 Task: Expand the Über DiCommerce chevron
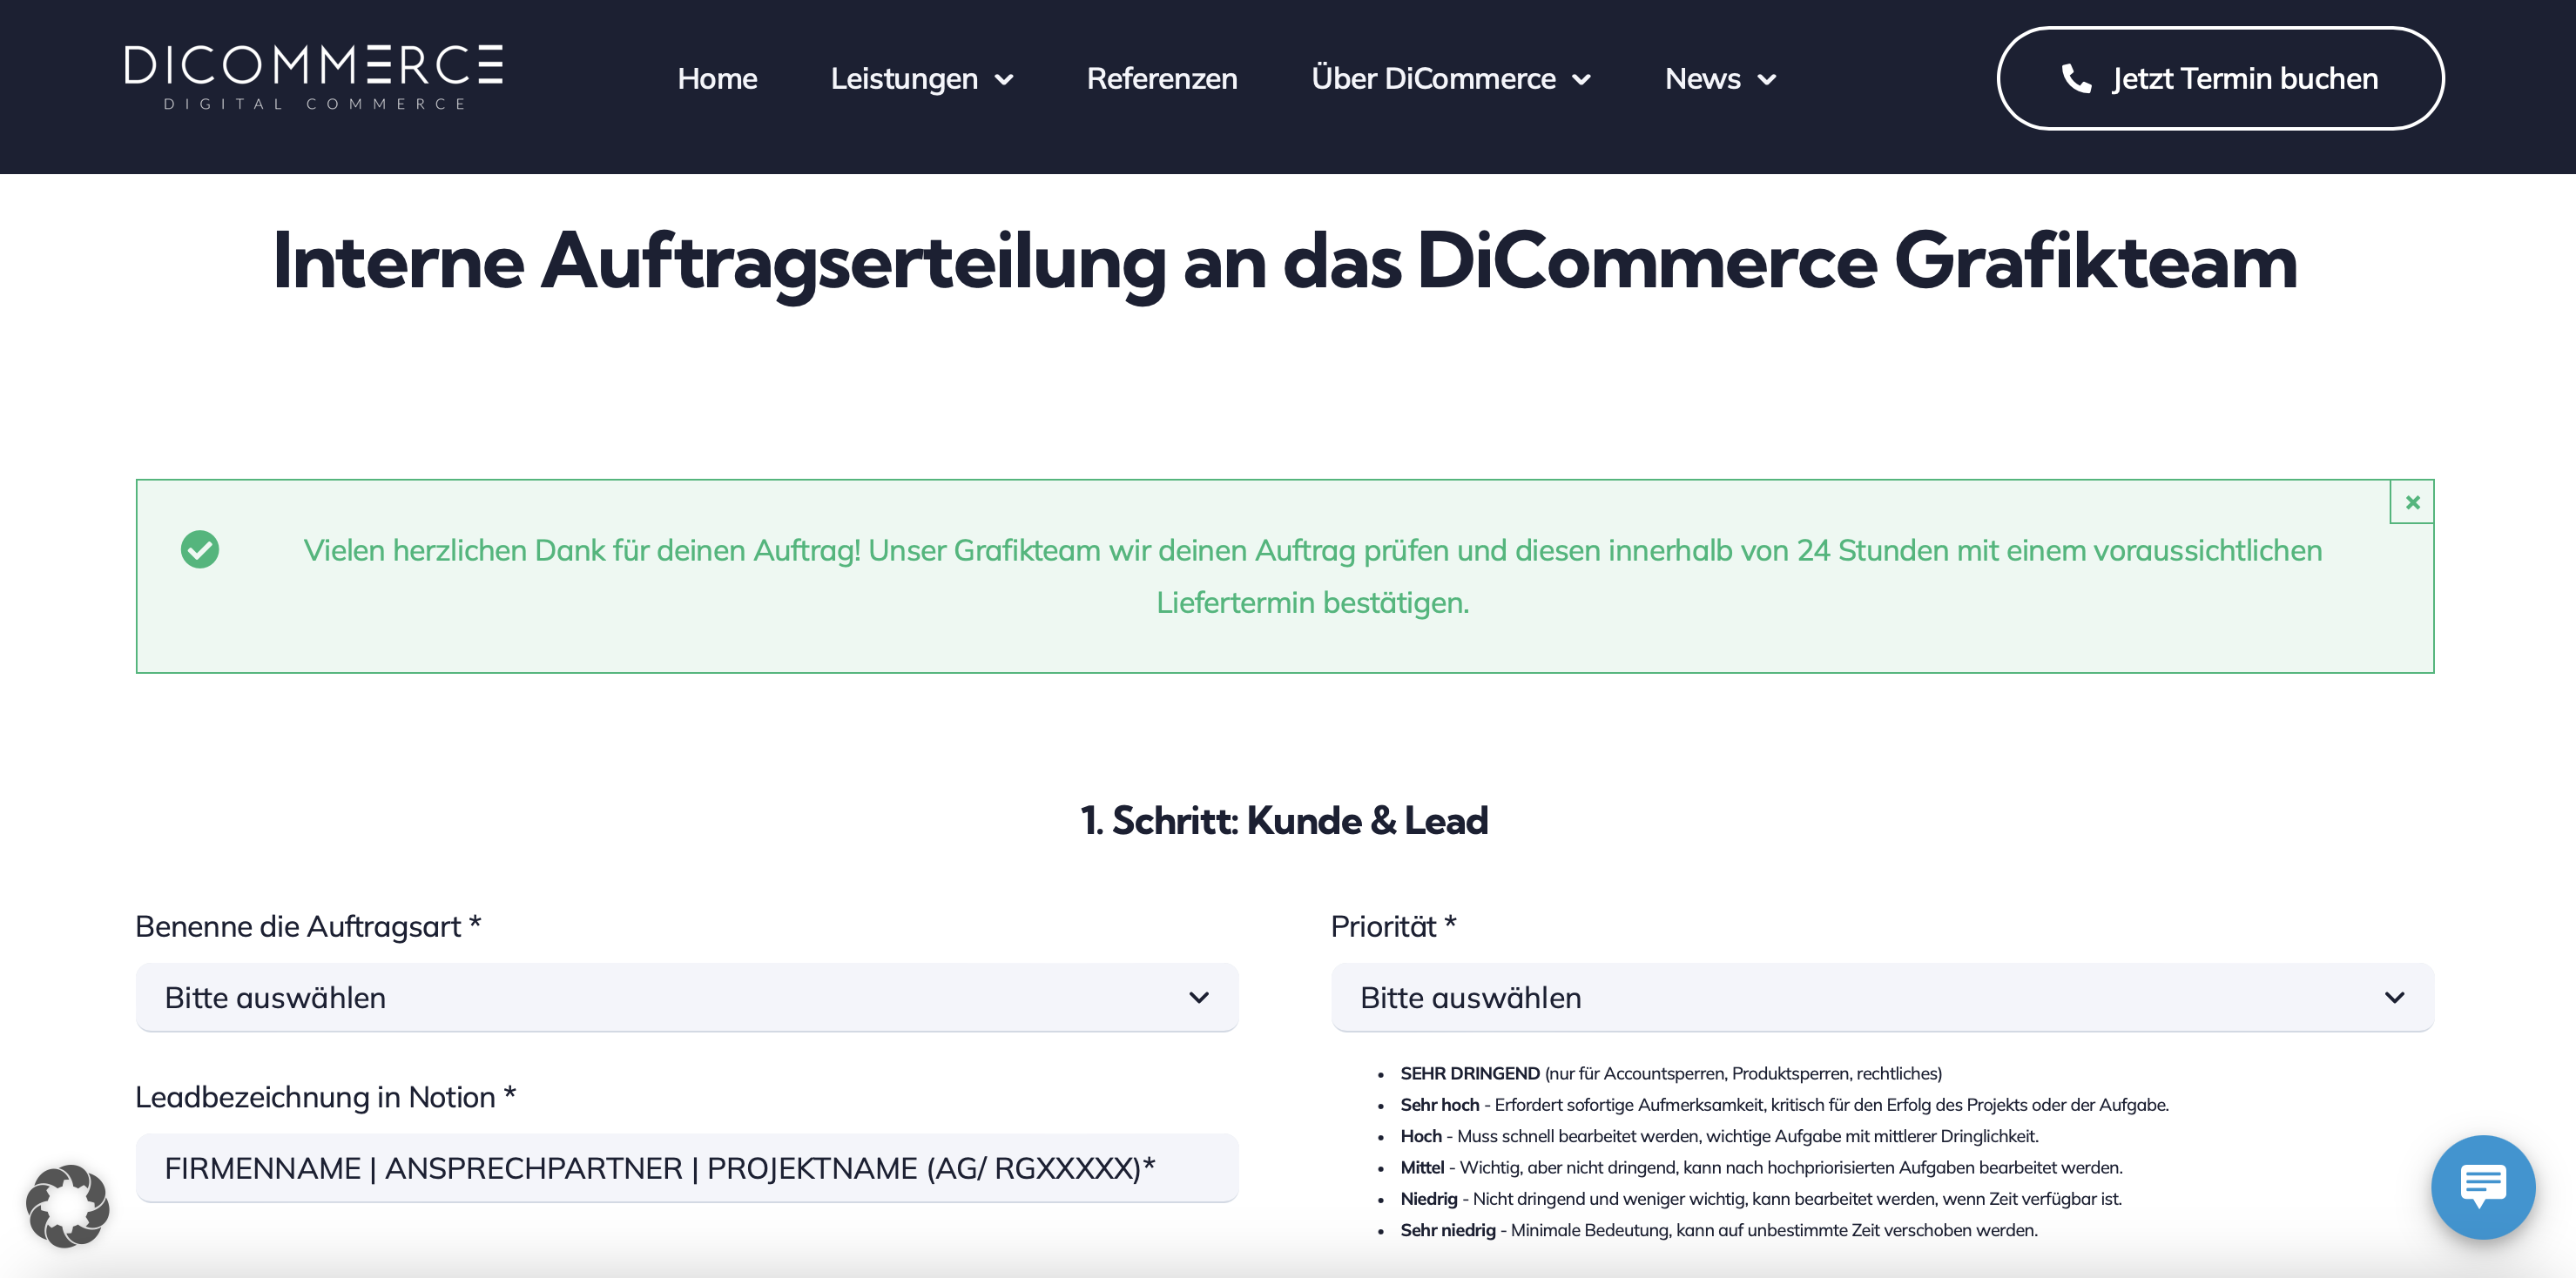[1581, 80]
